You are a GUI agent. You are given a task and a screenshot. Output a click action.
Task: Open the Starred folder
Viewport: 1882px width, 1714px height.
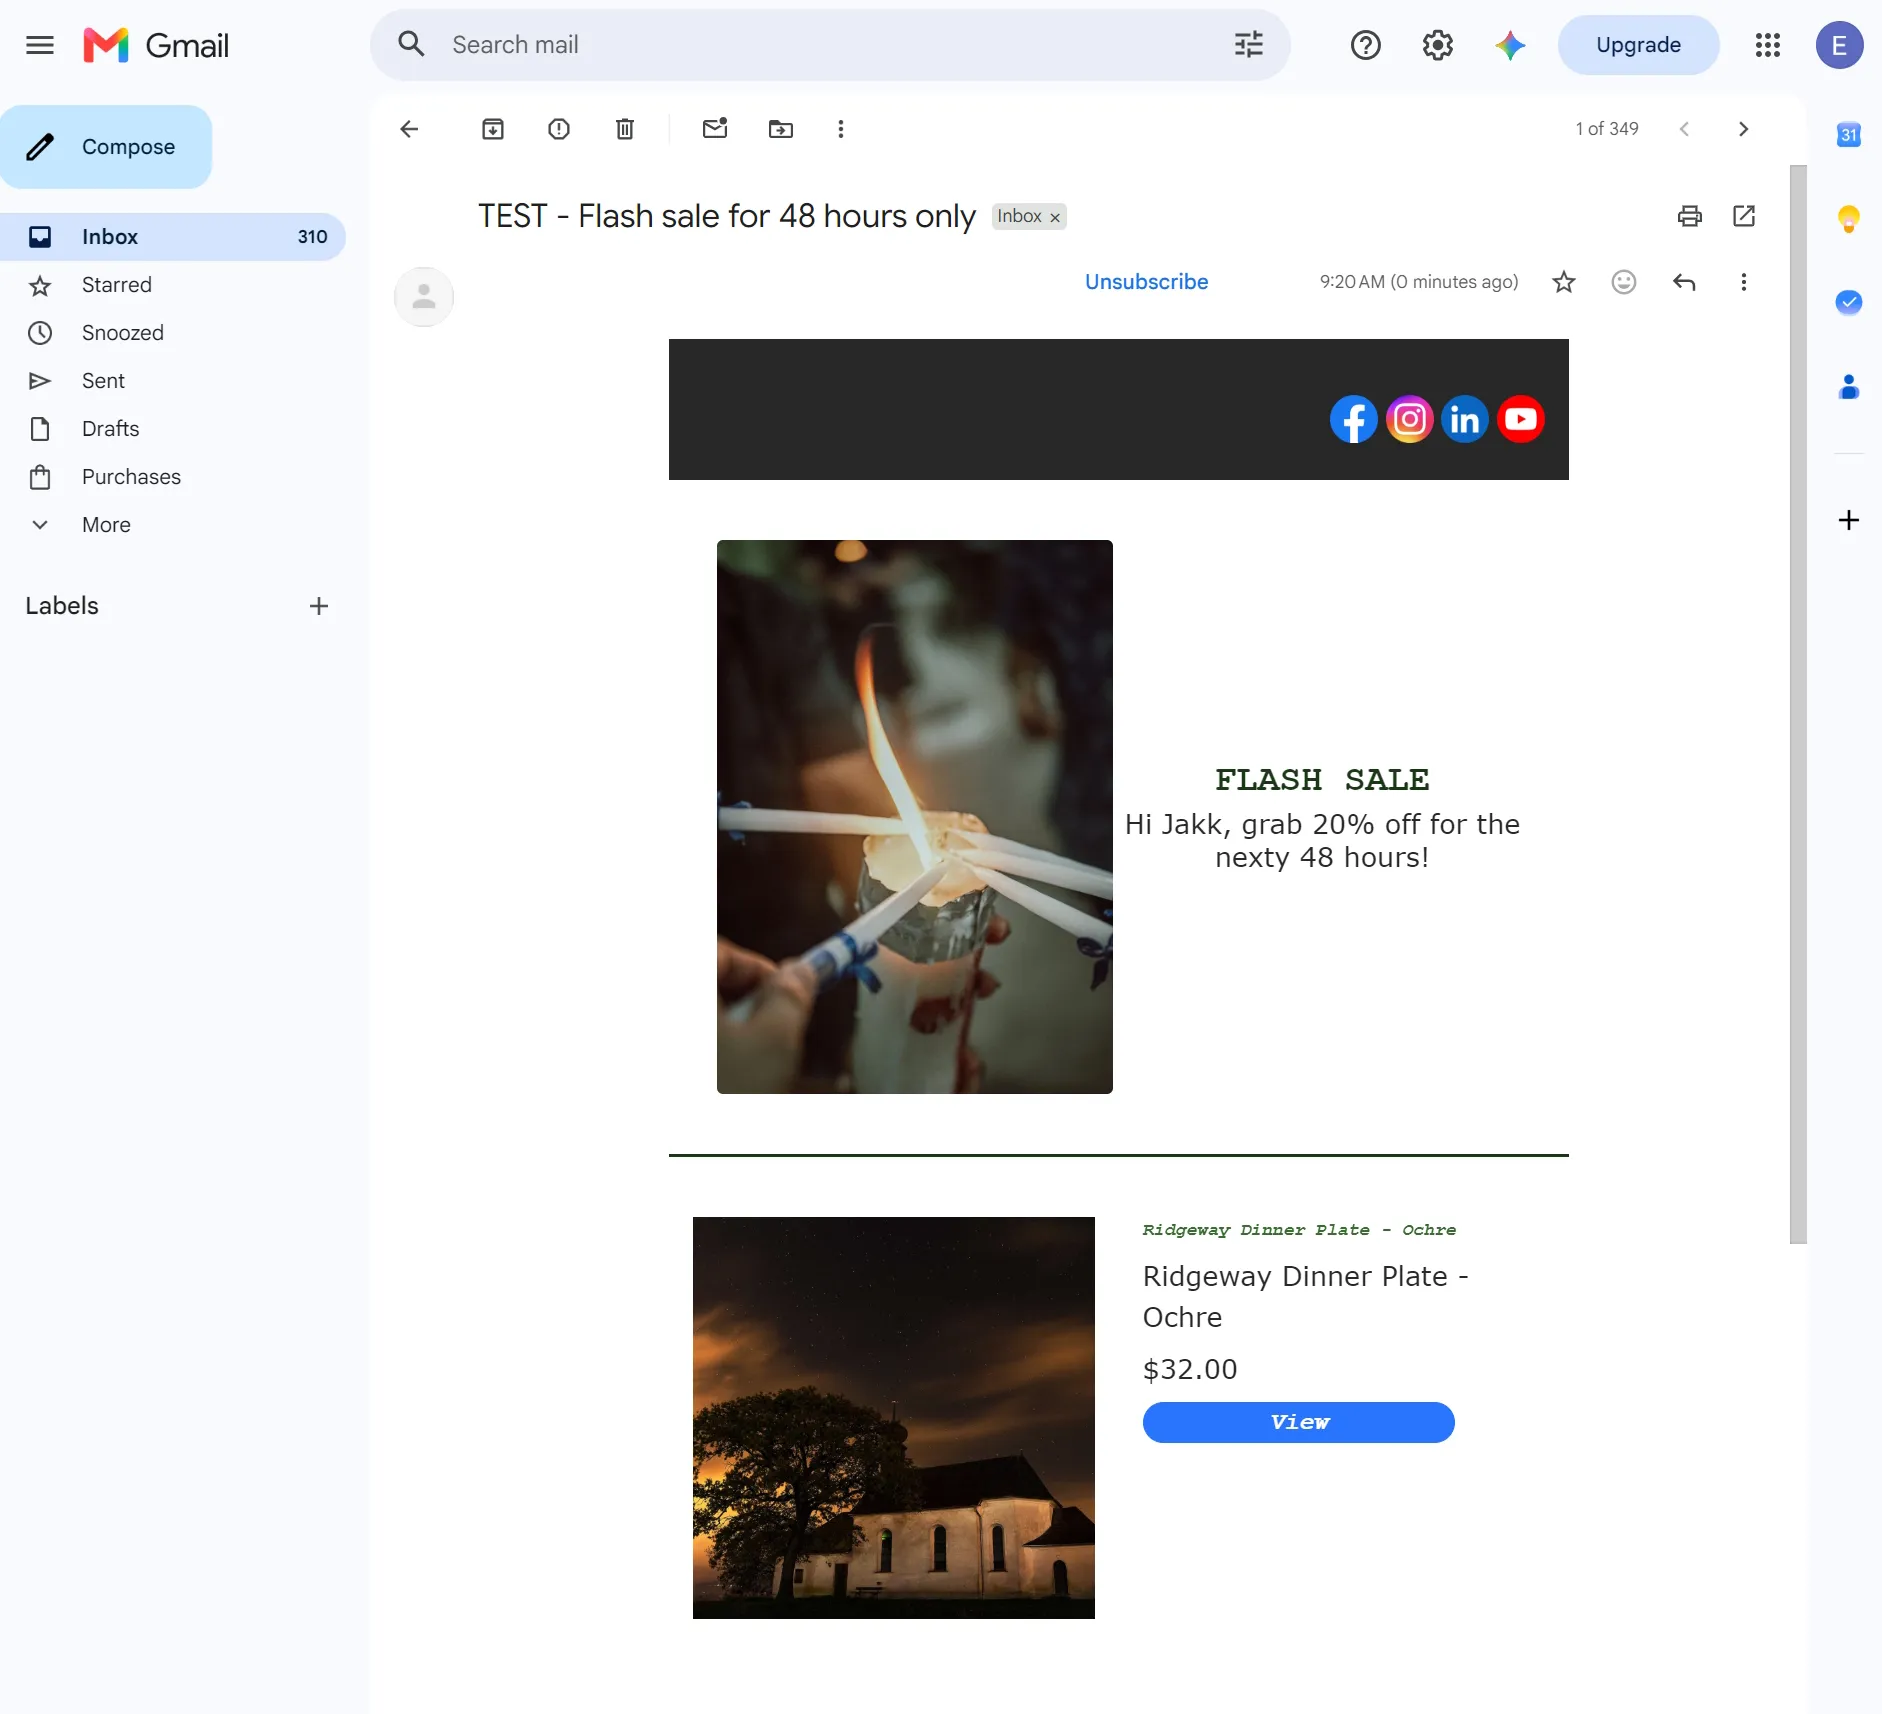(172, 285)
